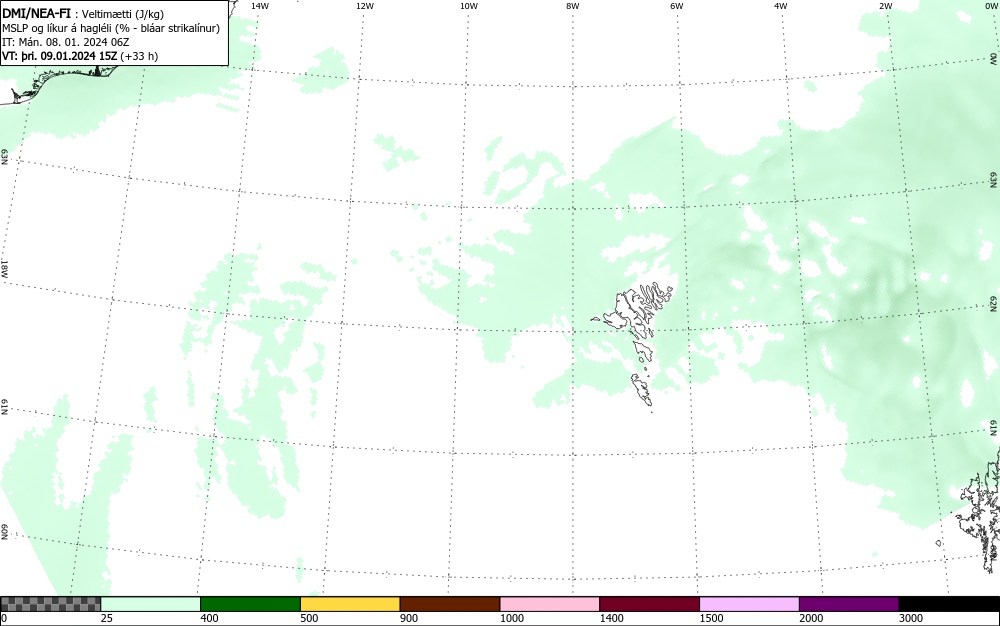The width and height of the screenshot is (1000, 626).
Task: Click the Iceland coastline outline near the title box
Action: point(57,83)
